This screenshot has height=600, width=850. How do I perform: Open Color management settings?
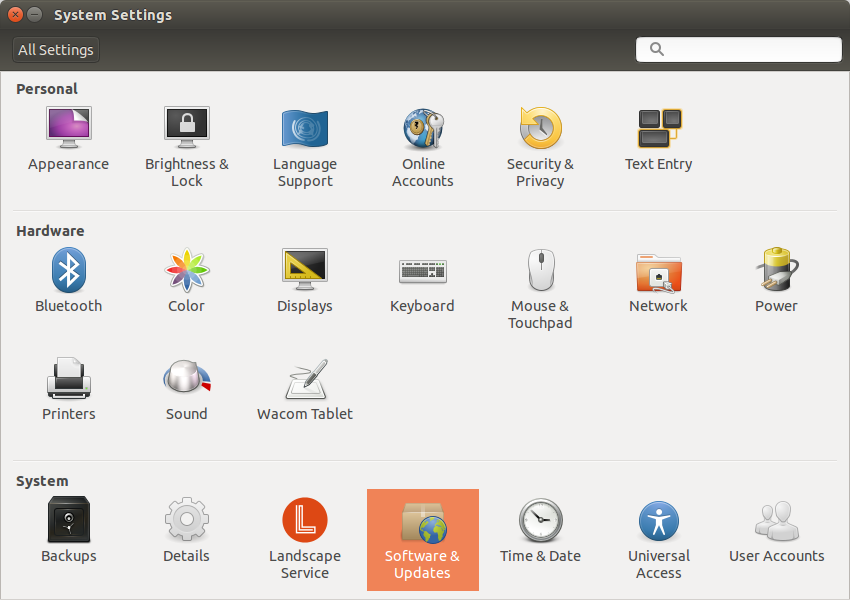pos(186,280)
